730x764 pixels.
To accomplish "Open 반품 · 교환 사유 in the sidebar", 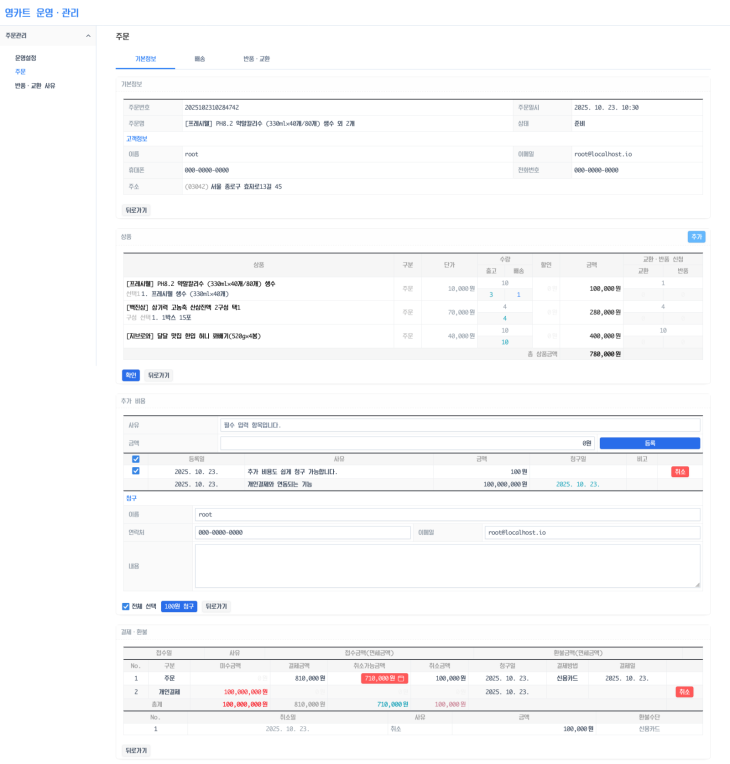I will tap(35, 86).
